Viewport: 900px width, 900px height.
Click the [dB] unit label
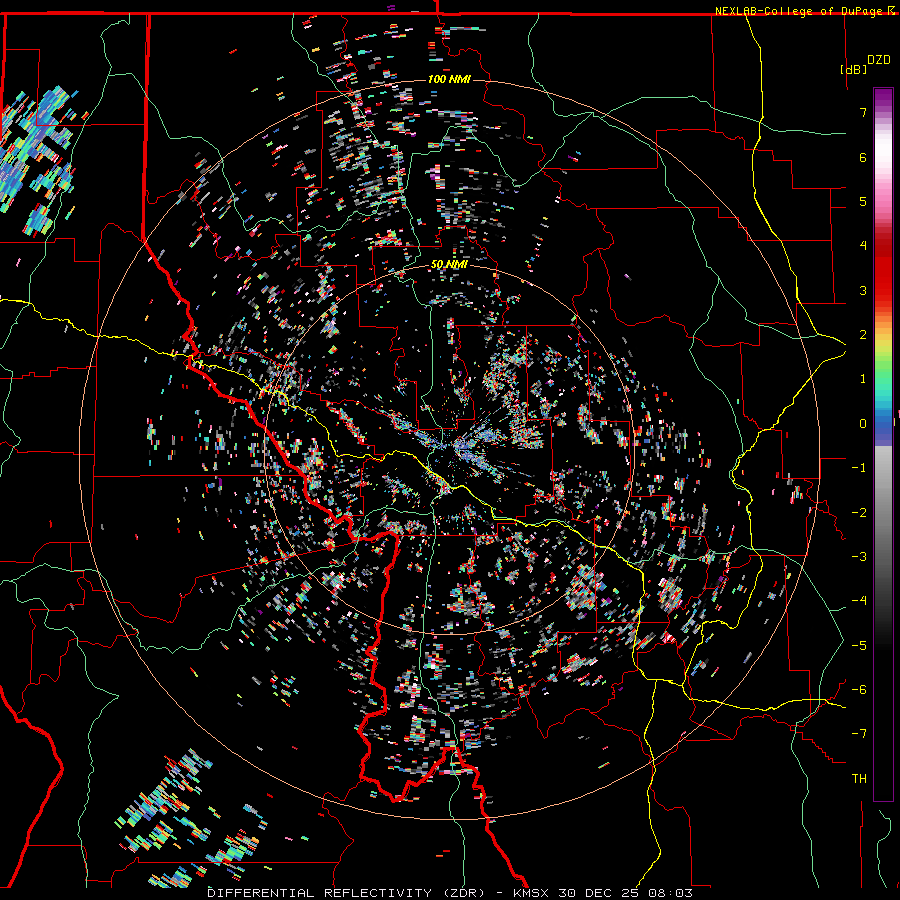coord(854,69)
